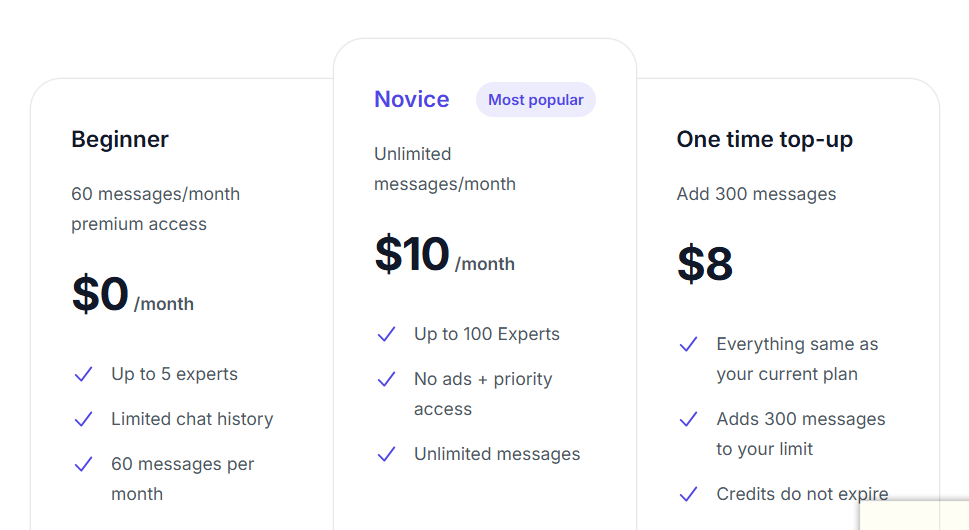Screen dimensions: 969x530
Task: Click the checkmark next to Adds 300 messages
Action: tap(688, 419)
